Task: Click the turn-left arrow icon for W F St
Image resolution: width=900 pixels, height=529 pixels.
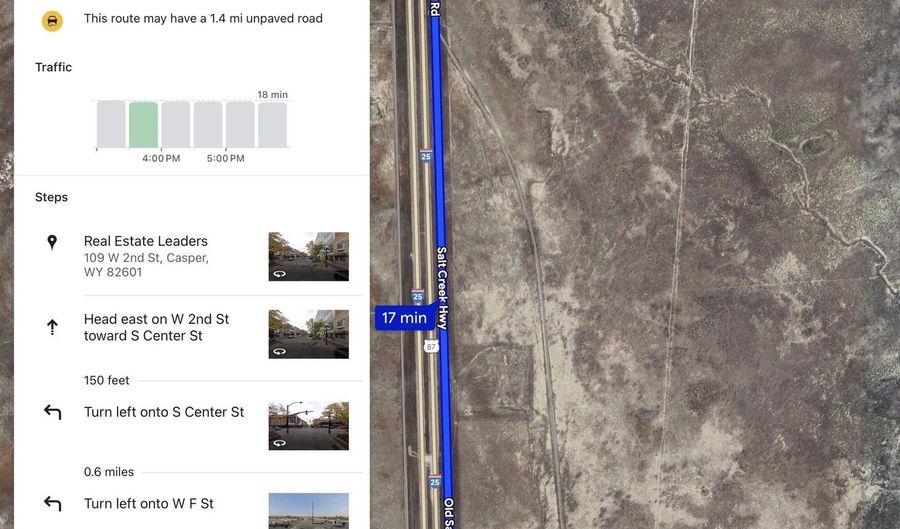Action: (x=52, y=504)
